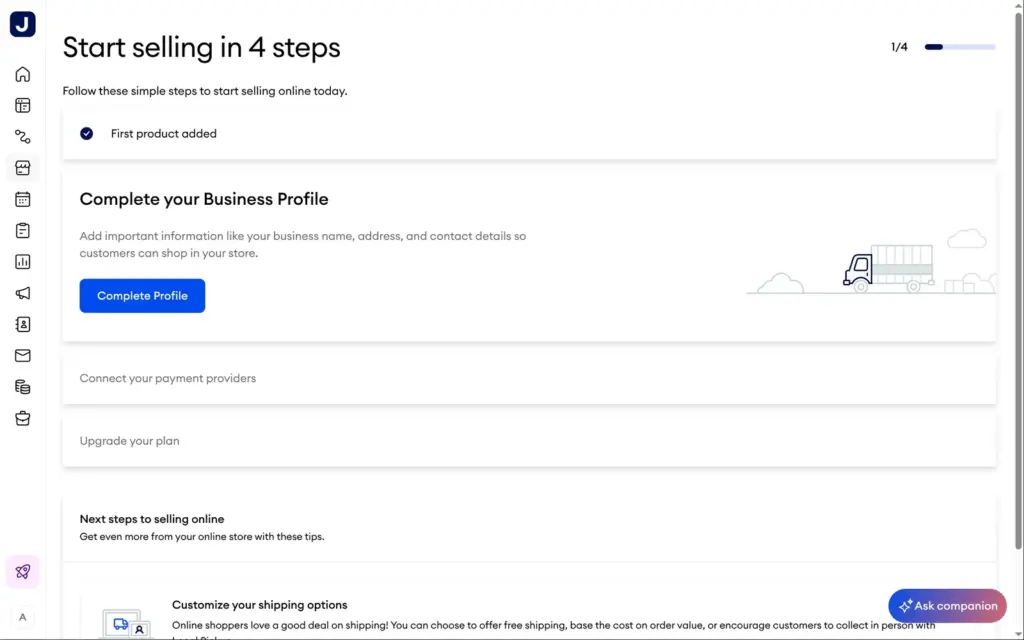Click the shipping options thumbnail image
The image size is (1024, 640).
click(x=125, y=622)
